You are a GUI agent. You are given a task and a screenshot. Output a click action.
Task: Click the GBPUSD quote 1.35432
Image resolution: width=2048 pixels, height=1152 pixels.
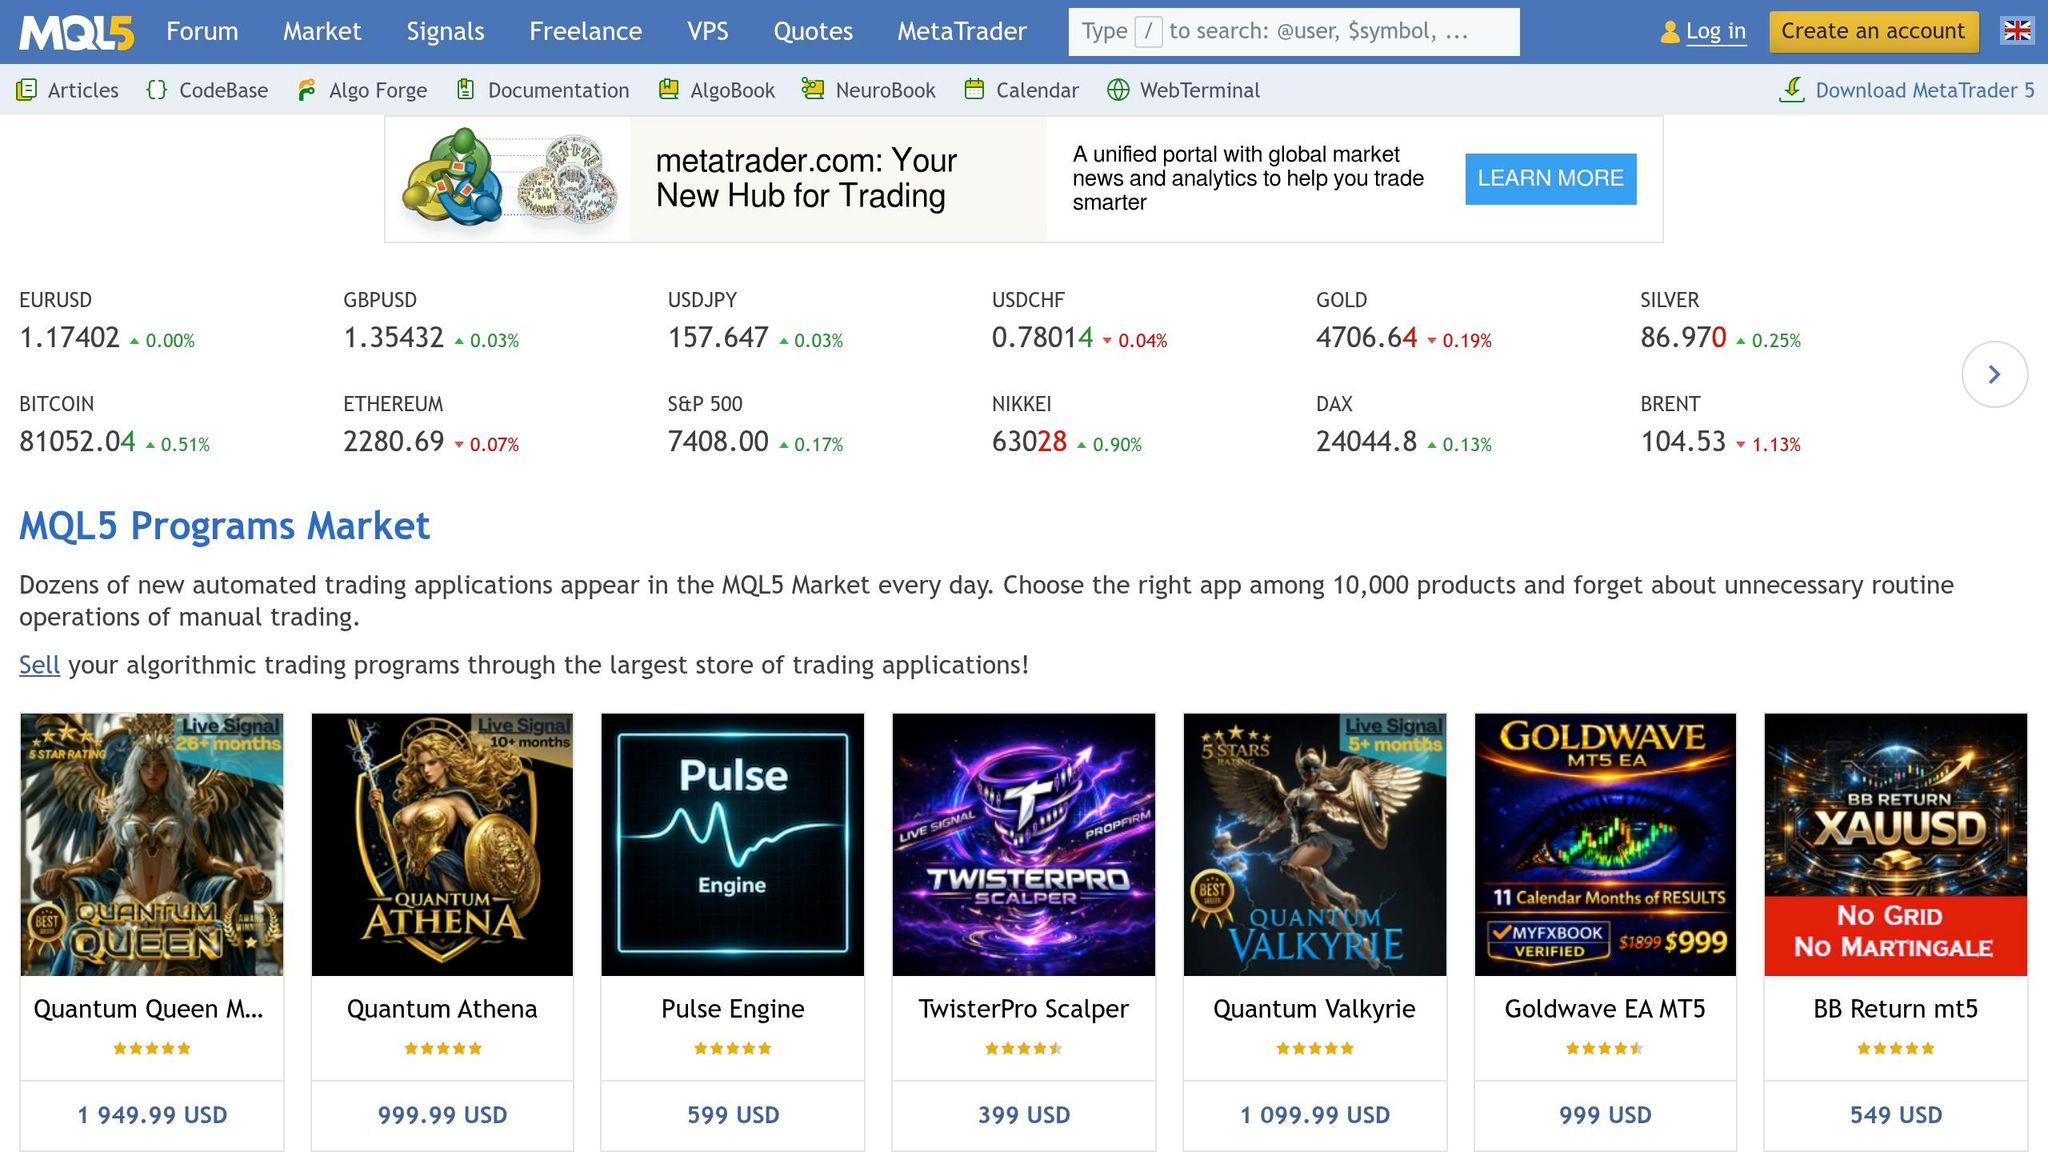point(394,338)
